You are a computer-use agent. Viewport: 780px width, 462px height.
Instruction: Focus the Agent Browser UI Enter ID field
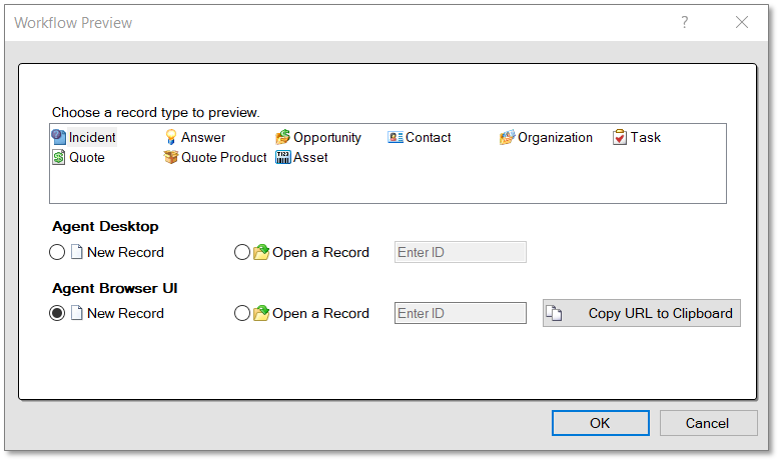coord(461,314)
